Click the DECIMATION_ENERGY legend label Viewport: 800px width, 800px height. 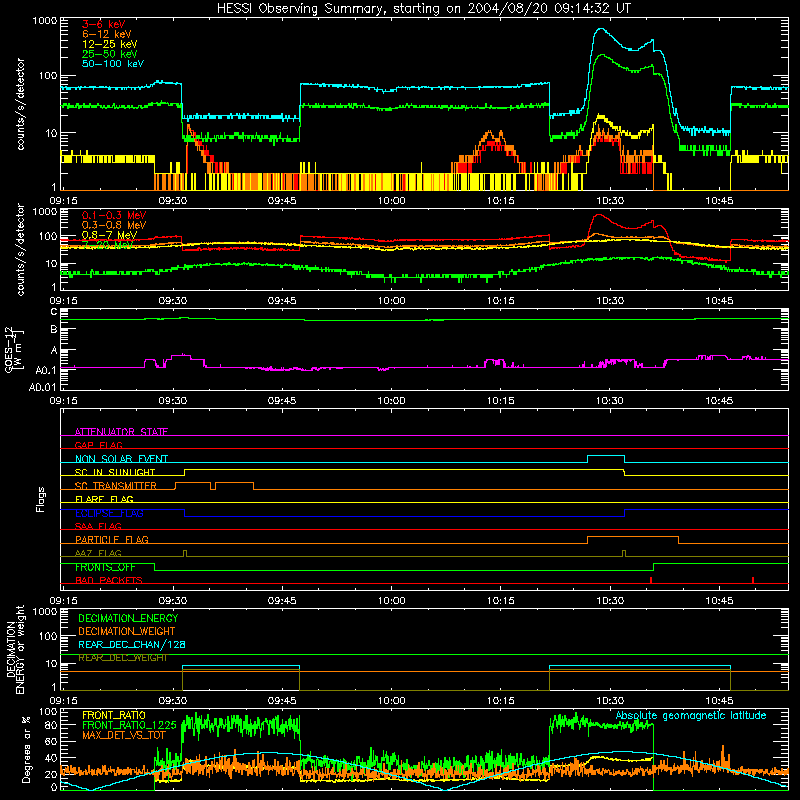[128, 618]
